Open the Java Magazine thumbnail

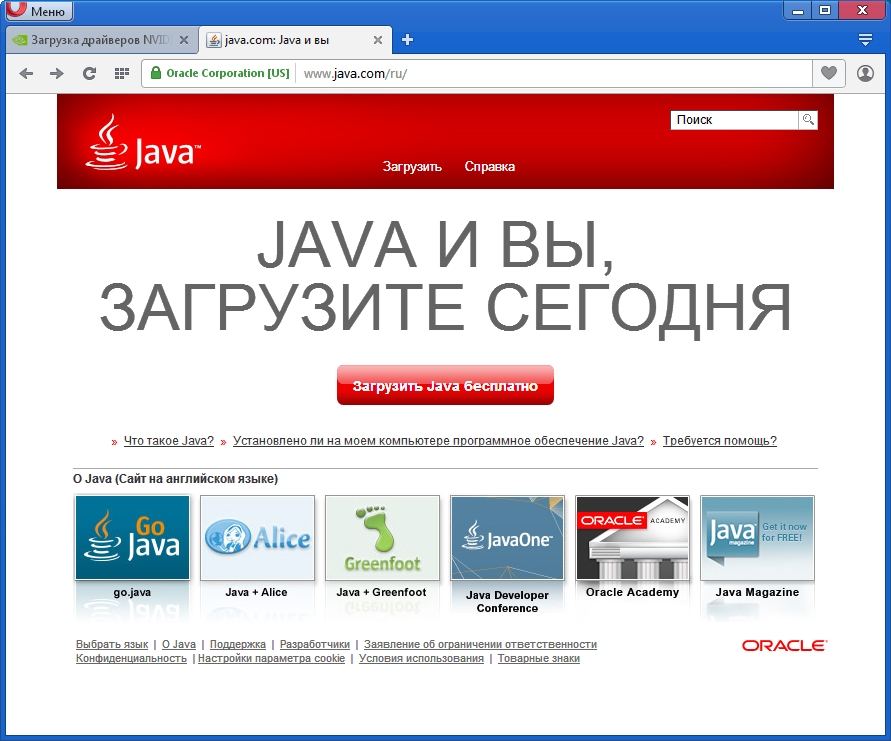pos(757,538)
